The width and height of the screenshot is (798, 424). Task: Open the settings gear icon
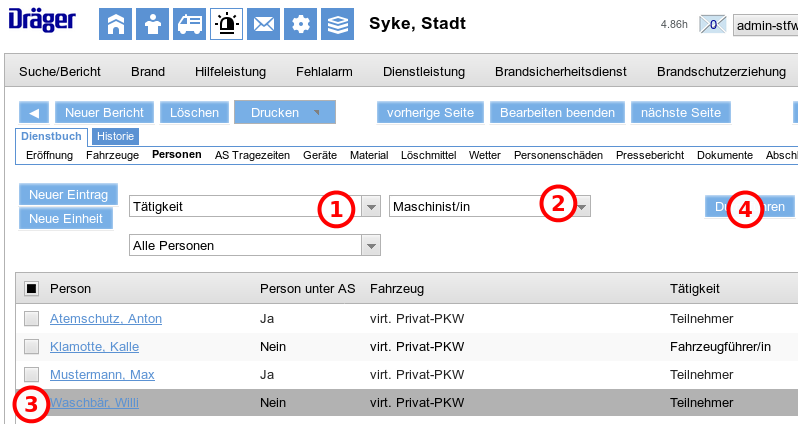tap(300, 24)
